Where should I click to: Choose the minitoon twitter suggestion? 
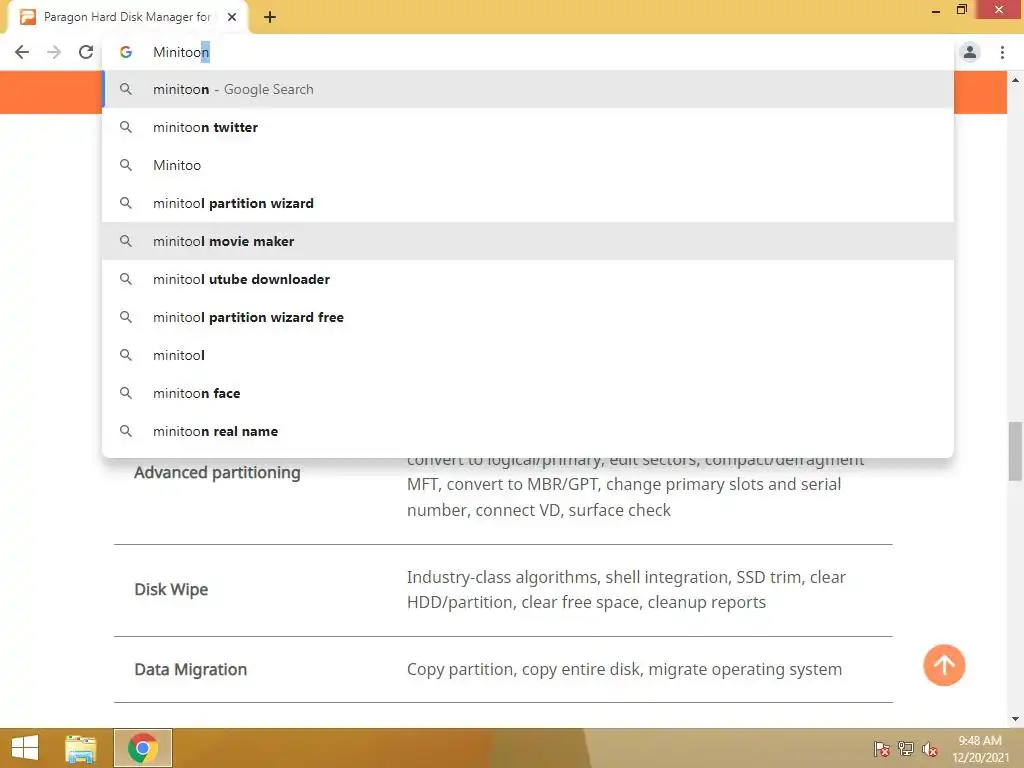(528, 127)
